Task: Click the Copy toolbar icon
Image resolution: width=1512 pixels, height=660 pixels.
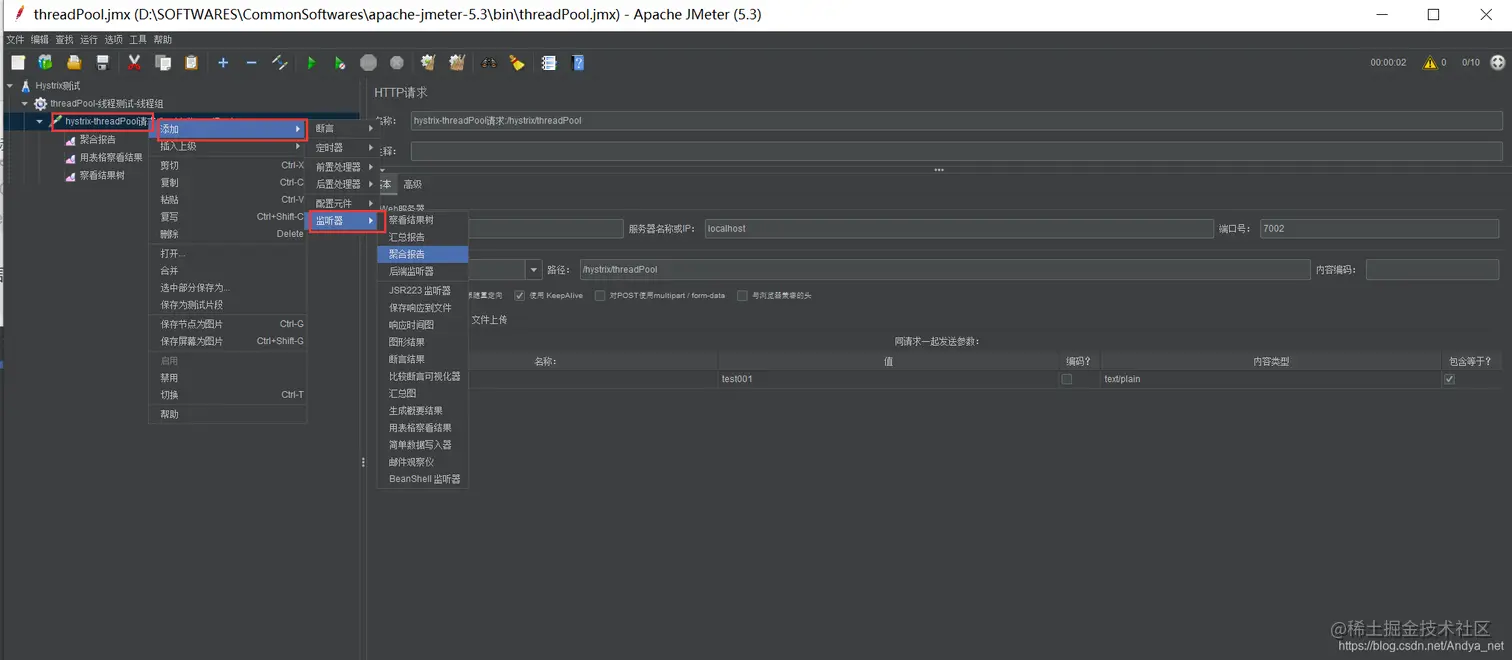Action: pos(163,63)
